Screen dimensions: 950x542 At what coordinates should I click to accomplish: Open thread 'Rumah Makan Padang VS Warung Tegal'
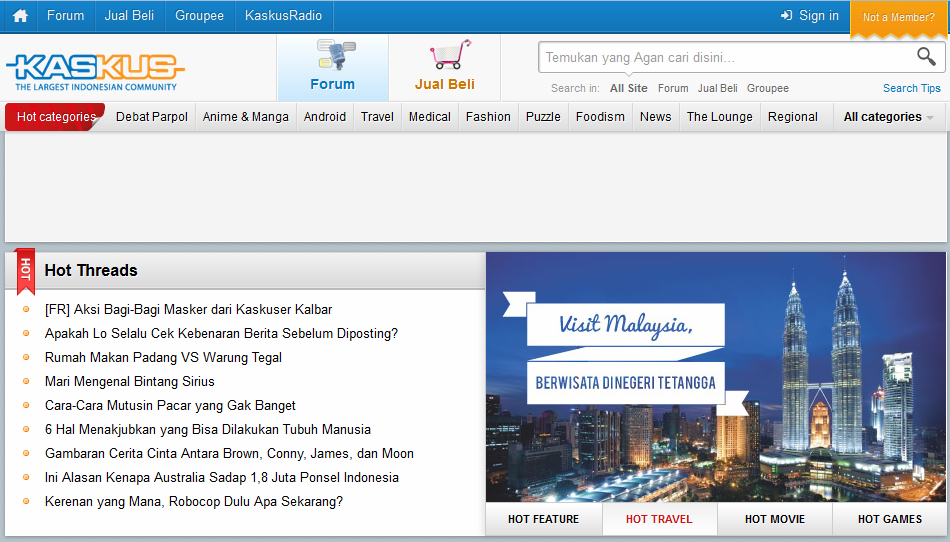[163, 357]
